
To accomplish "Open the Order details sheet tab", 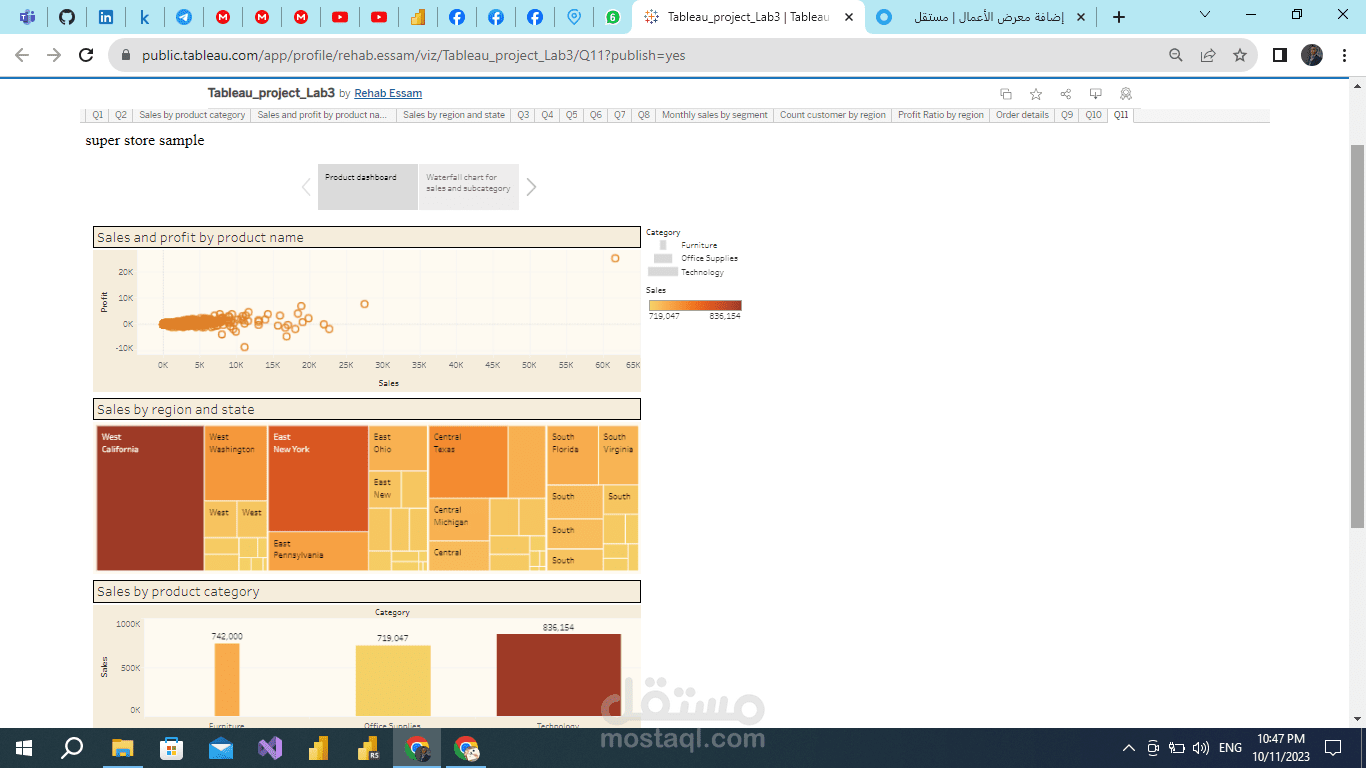I will click(x=1022, y=115).
